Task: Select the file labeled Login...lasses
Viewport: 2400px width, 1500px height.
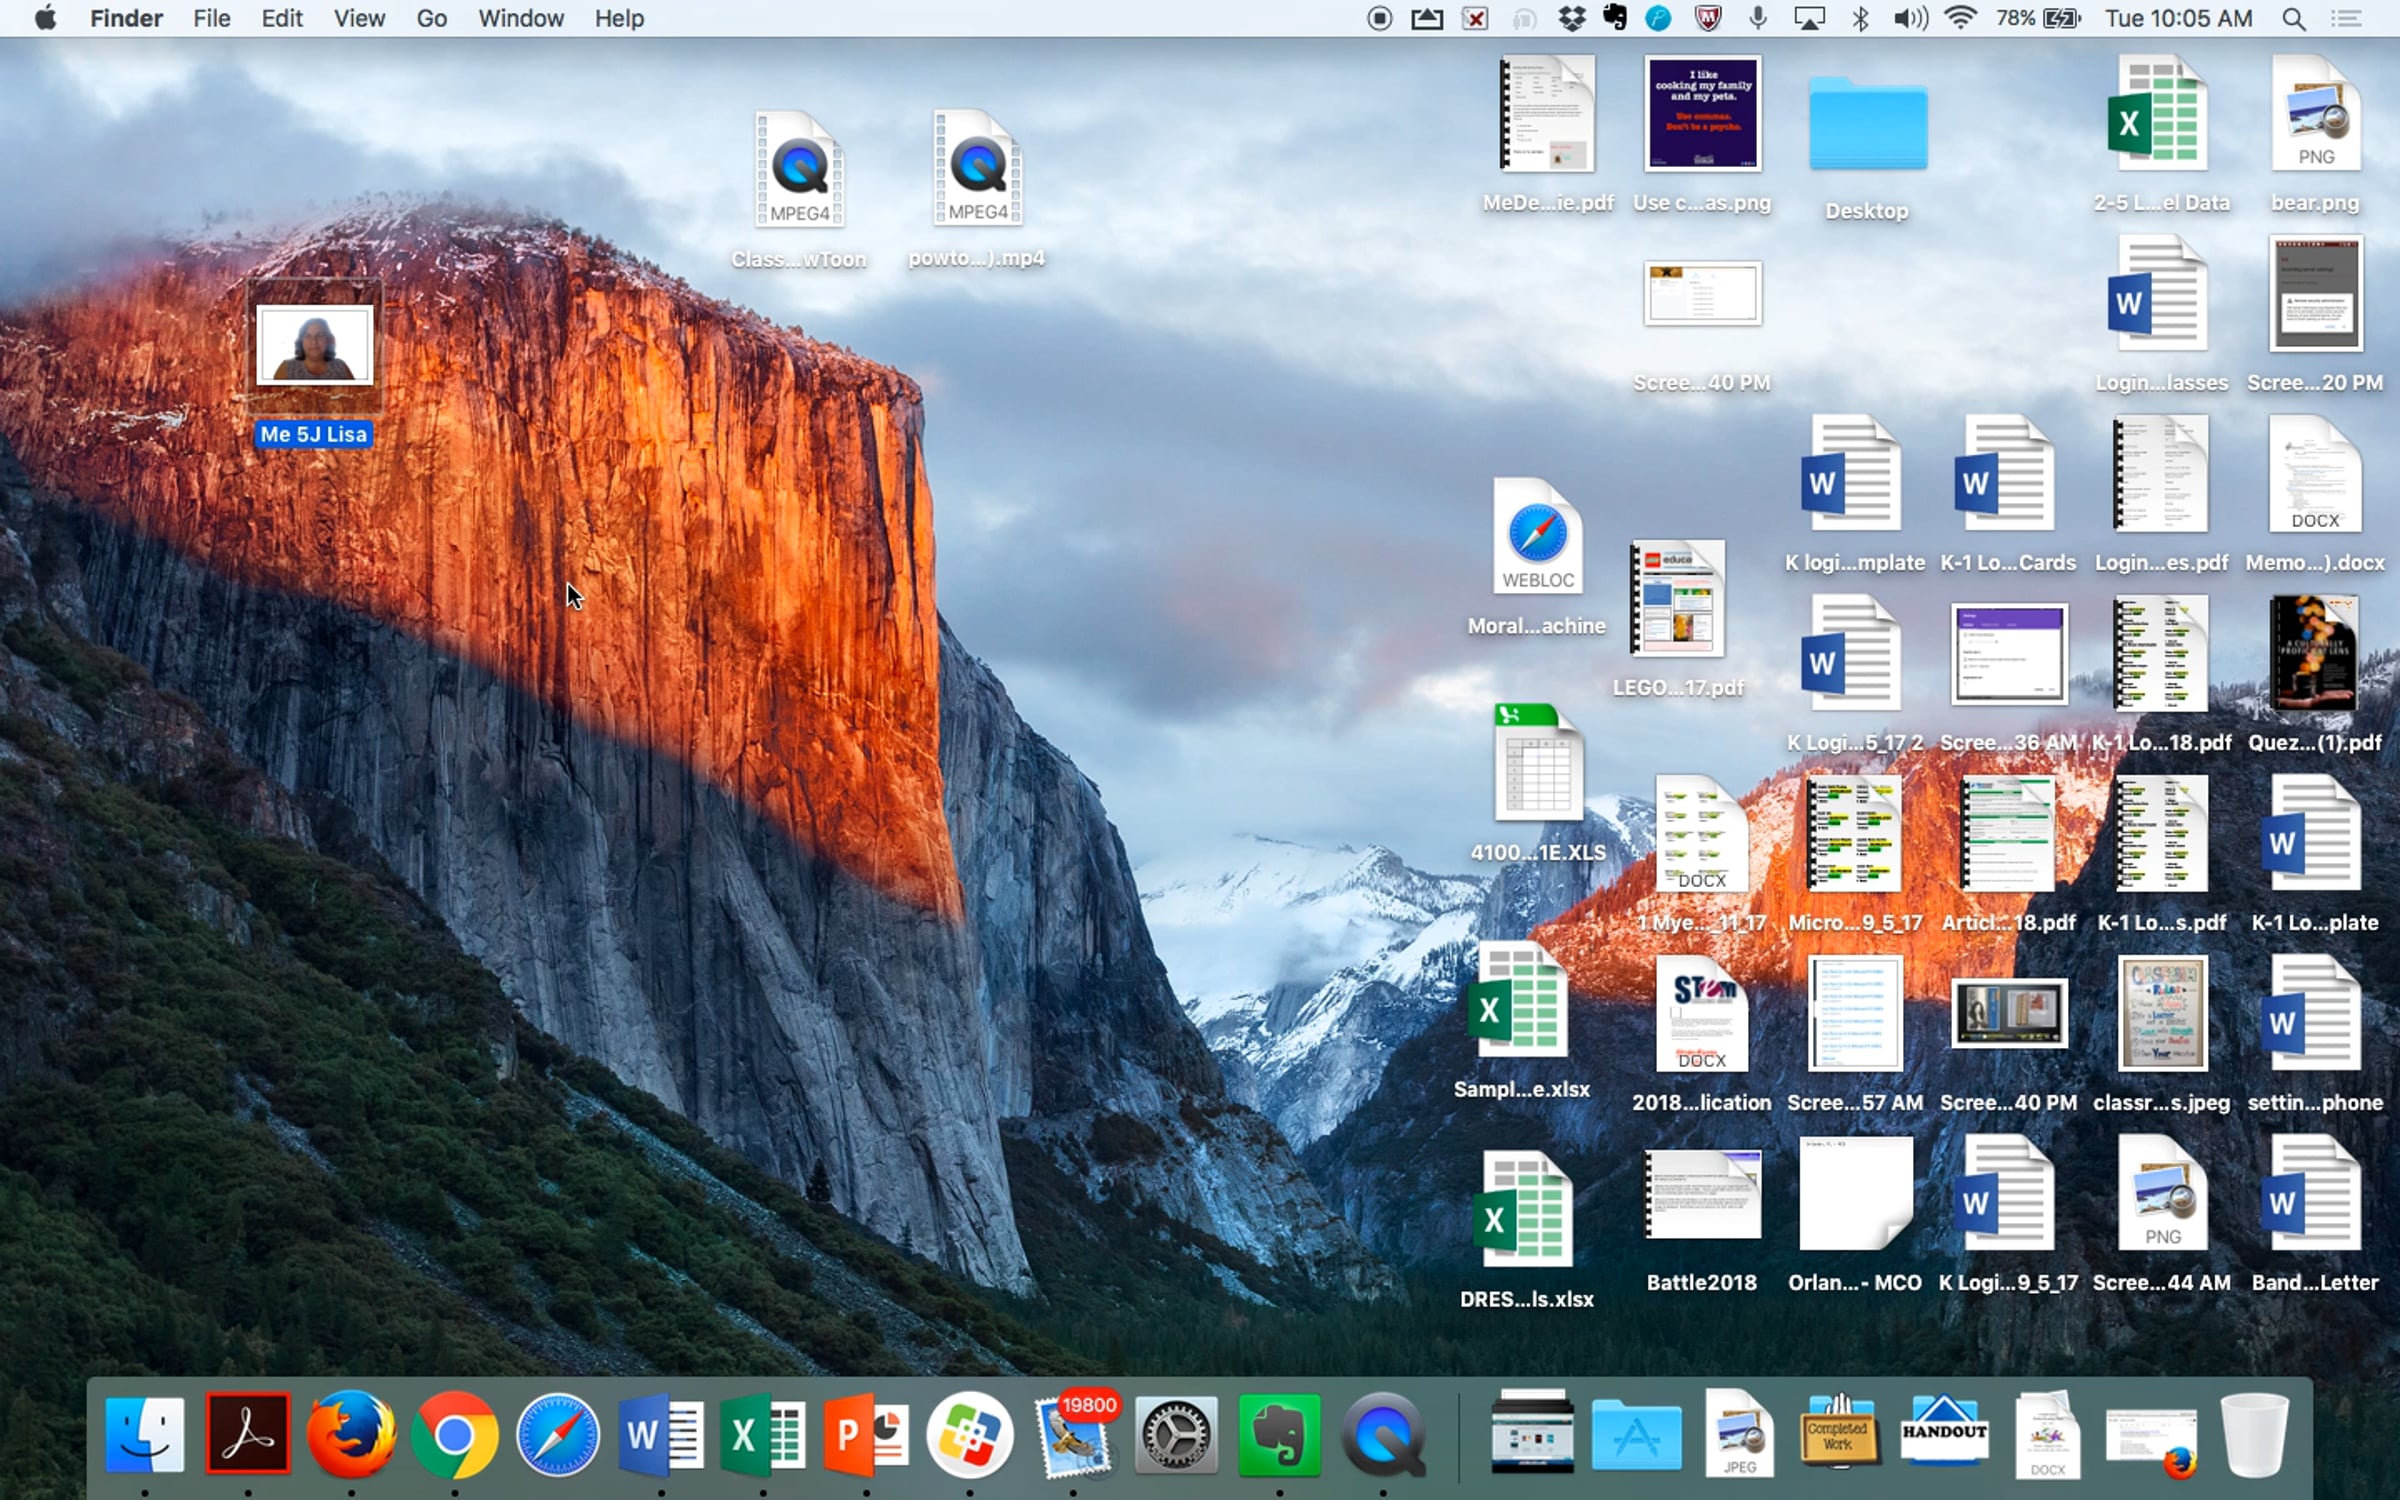Action: pyautogui.click(x=2160, y=293)
